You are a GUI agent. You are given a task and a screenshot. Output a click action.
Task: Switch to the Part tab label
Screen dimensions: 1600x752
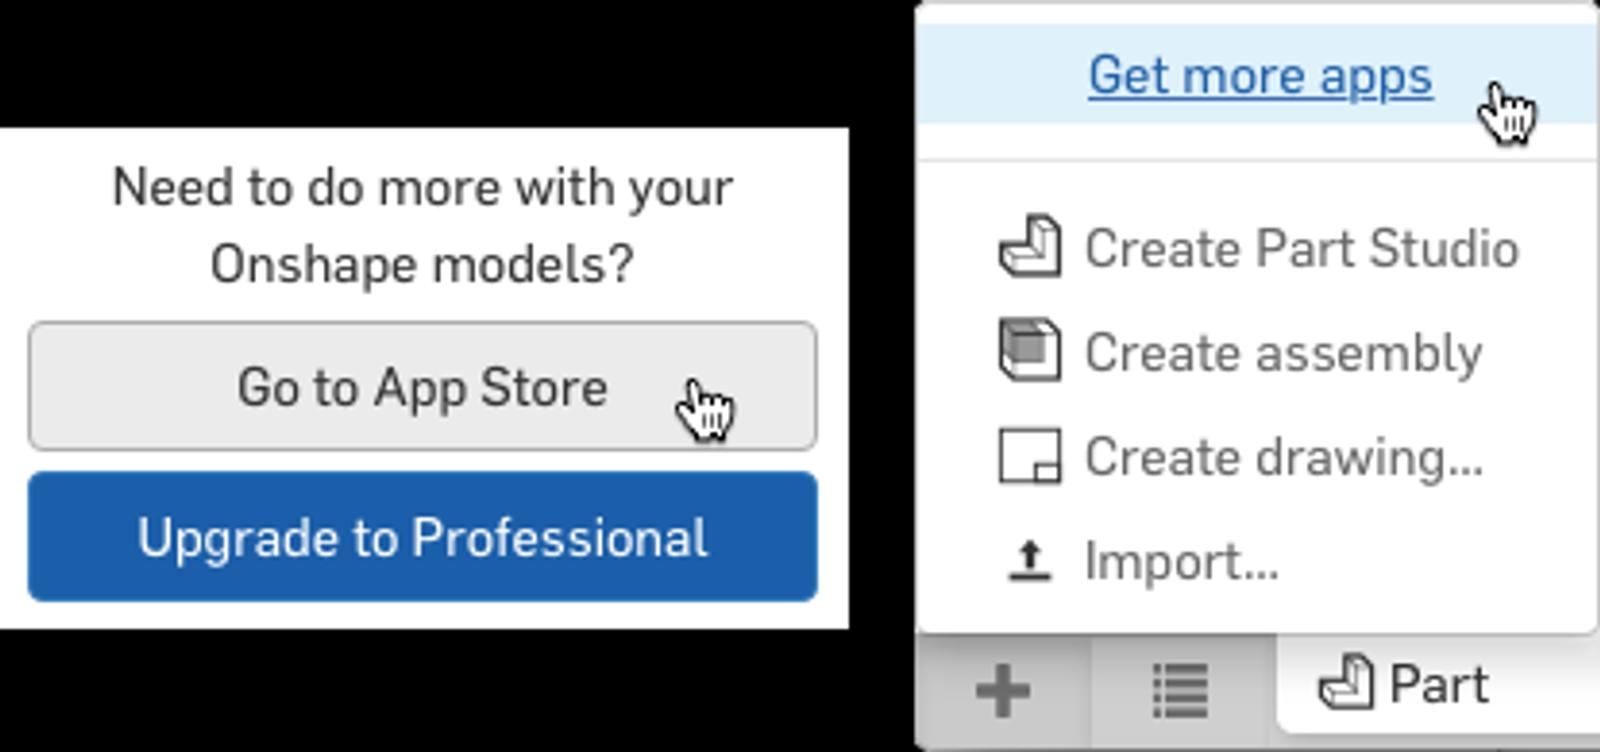[1438, 685]
